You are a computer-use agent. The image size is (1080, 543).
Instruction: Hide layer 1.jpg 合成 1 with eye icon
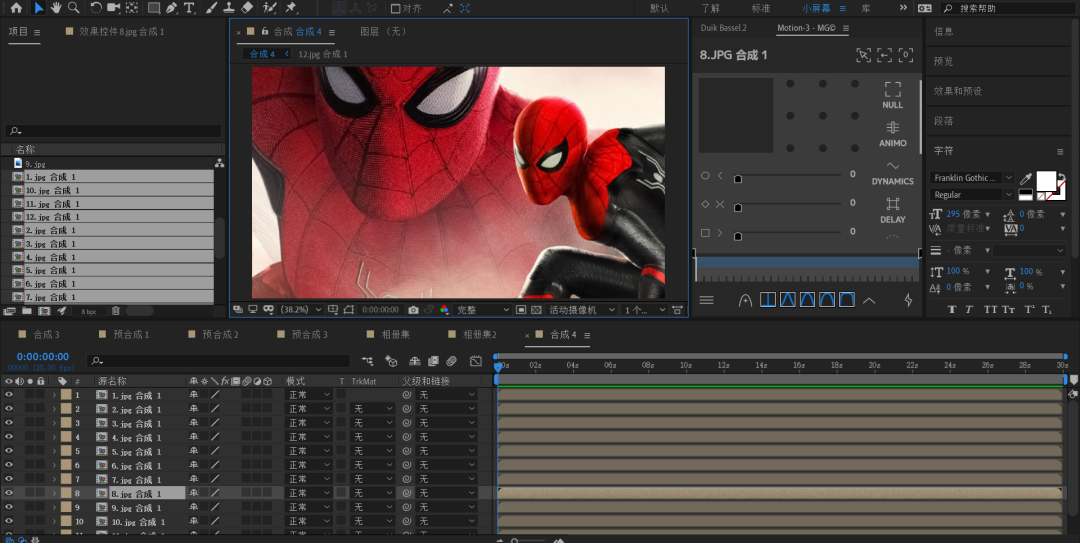[9, 395]
